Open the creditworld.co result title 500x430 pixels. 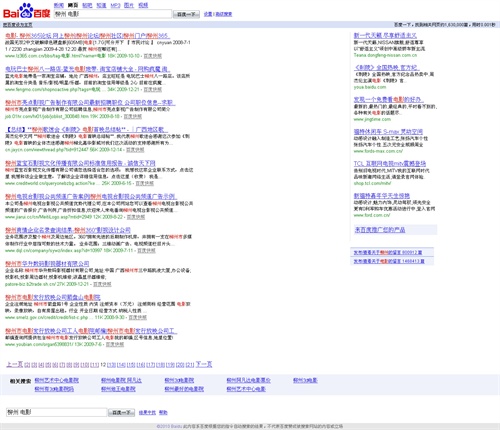pyautogui.click(x=80, y=163)
